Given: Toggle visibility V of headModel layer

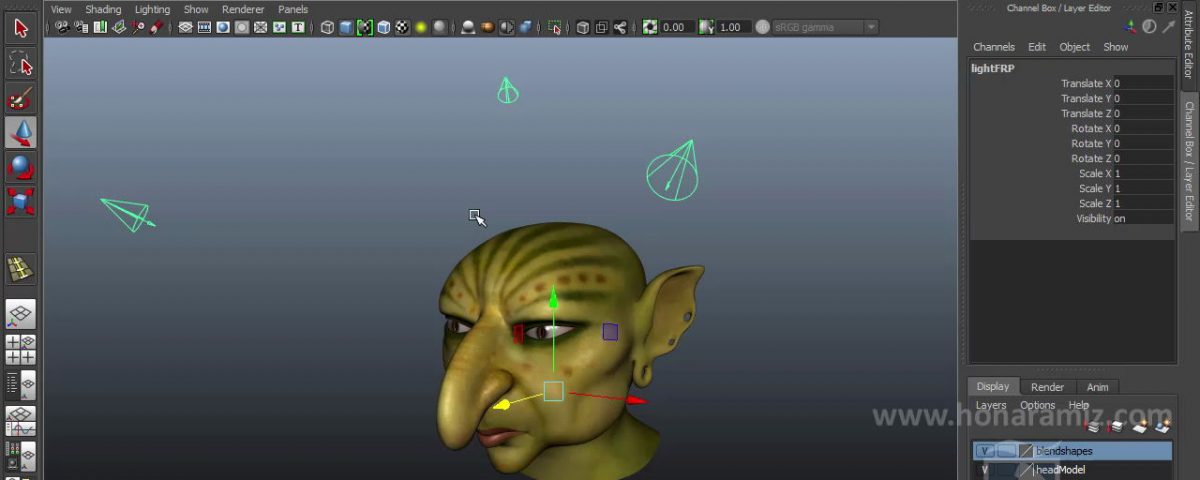Looking at the screenshot, I should pyautogui.click(x=985, y=470).
